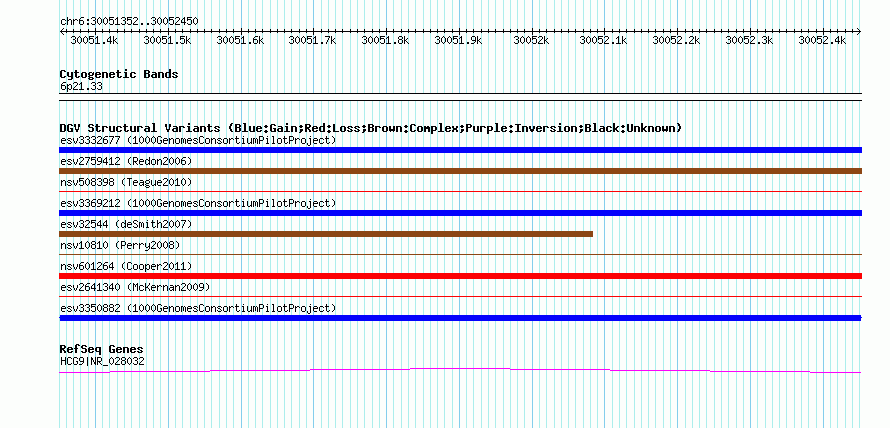
Task: Open the nsv10810 (Perry2008) label
Action: click(x=120, y=245)
